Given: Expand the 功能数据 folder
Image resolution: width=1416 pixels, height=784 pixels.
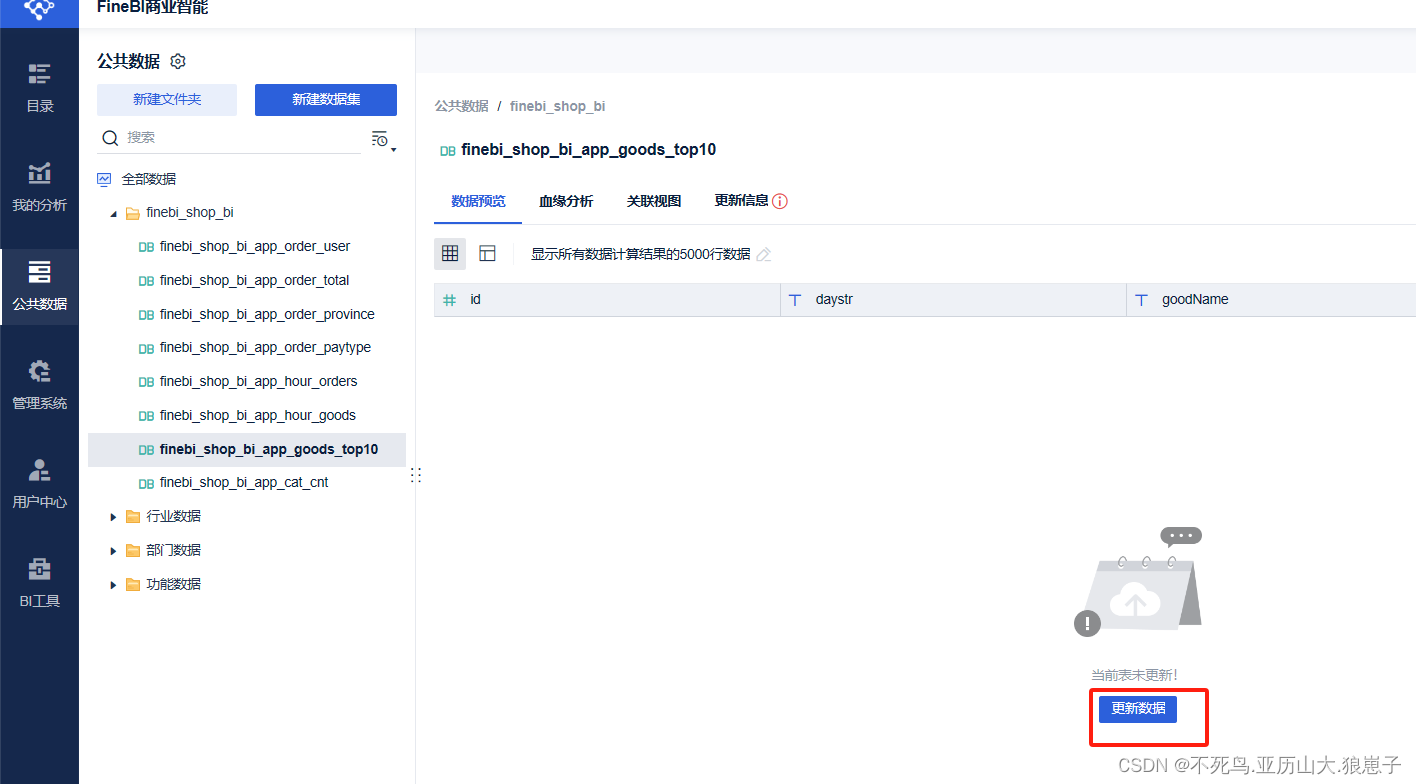Looking at the screenshot, I should [x=112, y=584].
